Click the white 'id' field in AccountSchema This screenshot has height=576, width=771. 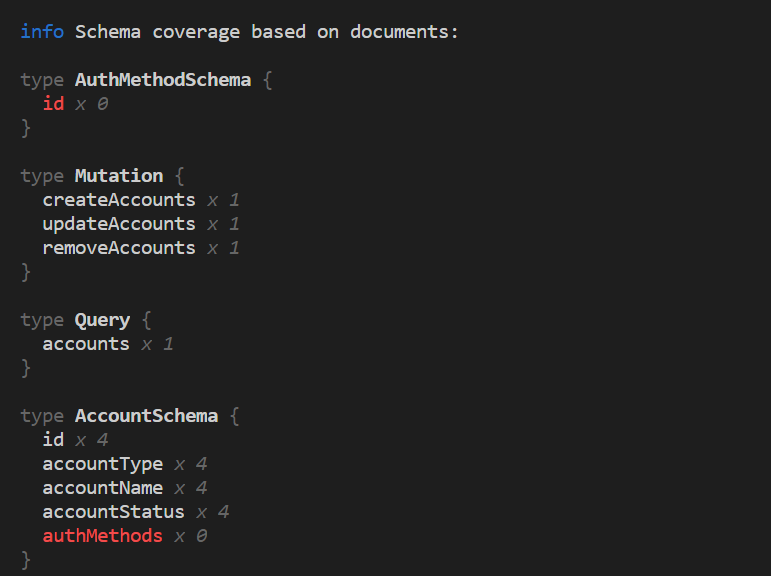53,440
